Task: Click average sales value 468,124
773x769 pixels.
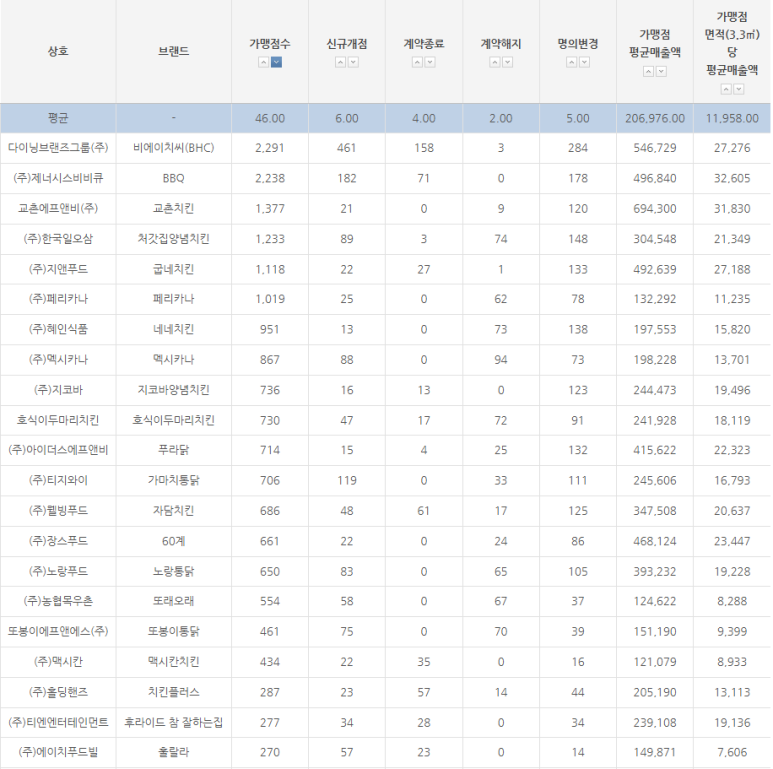Action: 655,541
